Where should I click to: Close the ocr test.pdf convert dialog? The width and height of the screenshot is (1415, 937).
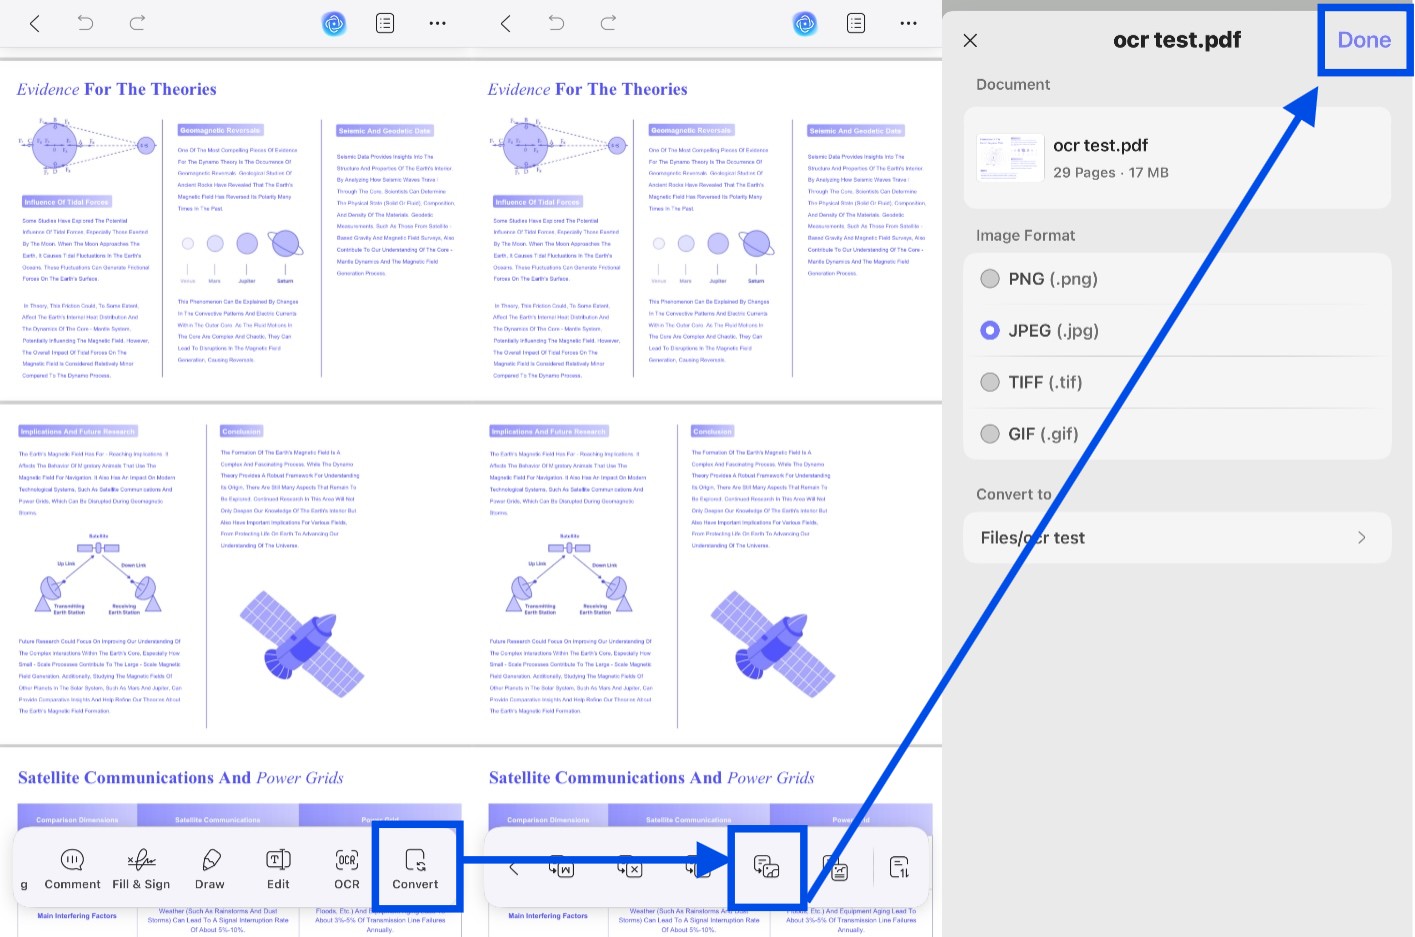(x=970, y=40)
